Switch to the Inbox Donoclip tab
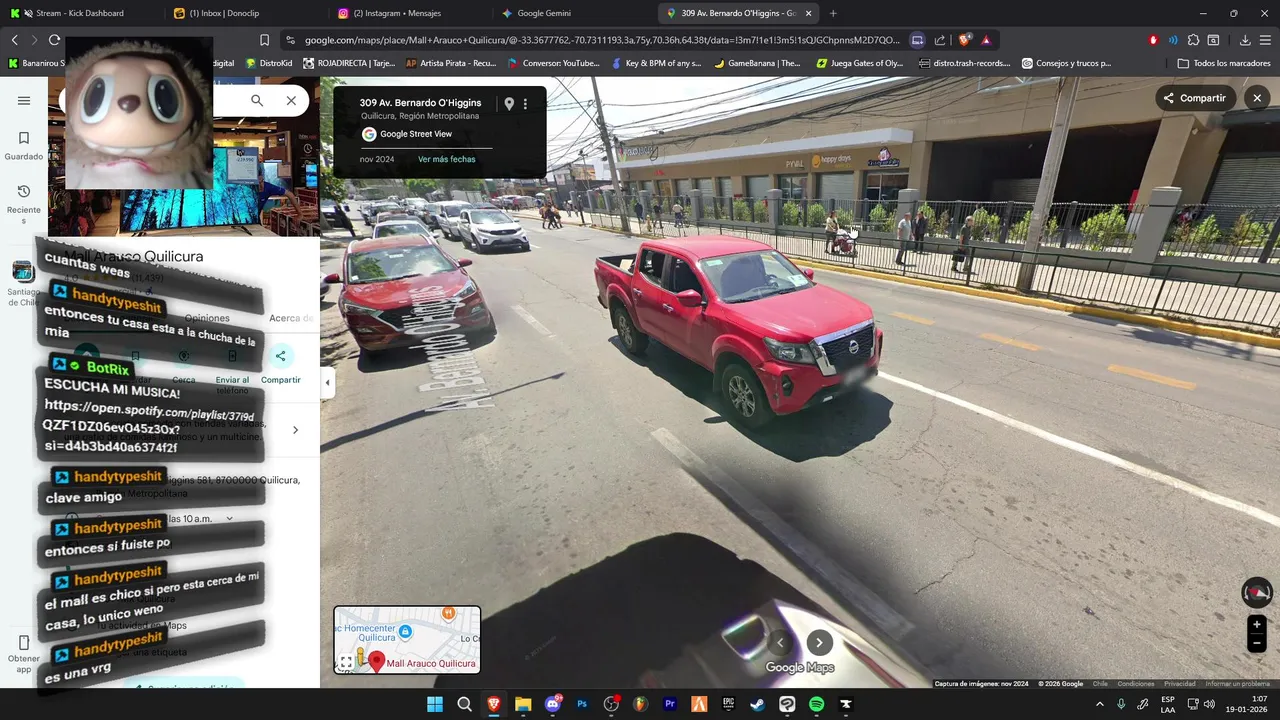 242,13
